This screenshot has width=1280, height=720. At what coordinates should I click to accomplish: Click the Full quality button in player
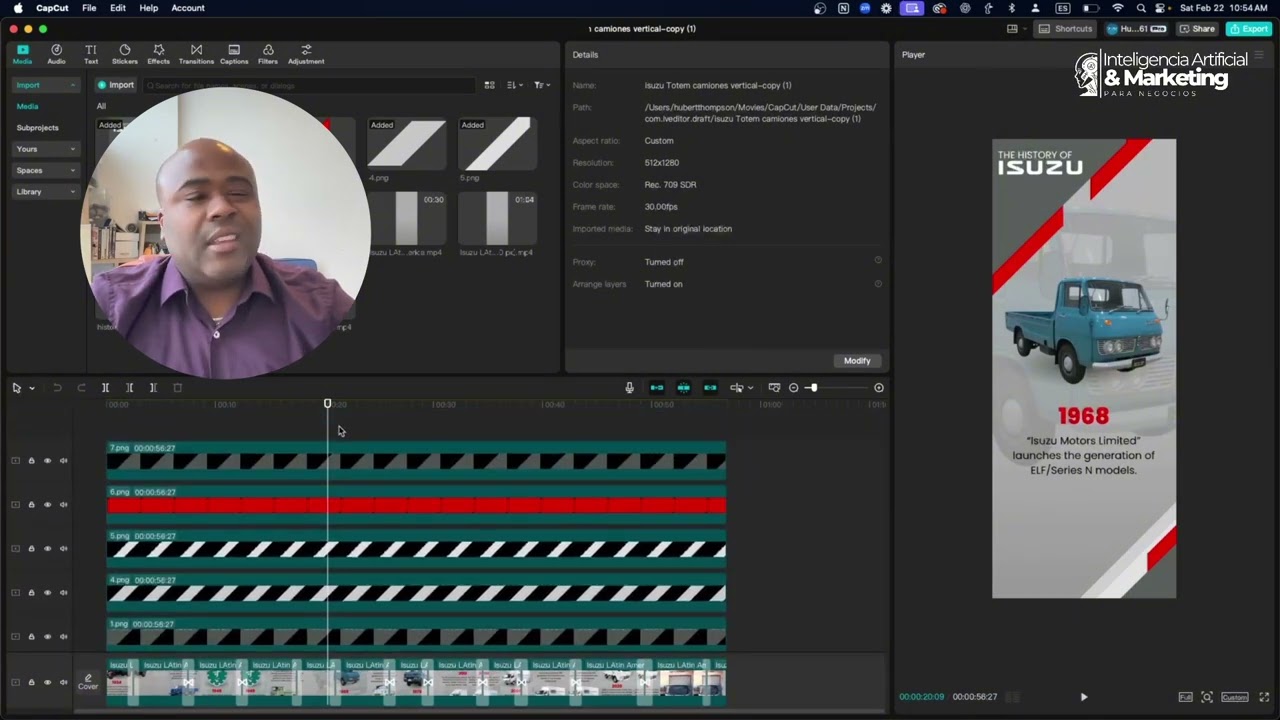tap(1185, 697)
